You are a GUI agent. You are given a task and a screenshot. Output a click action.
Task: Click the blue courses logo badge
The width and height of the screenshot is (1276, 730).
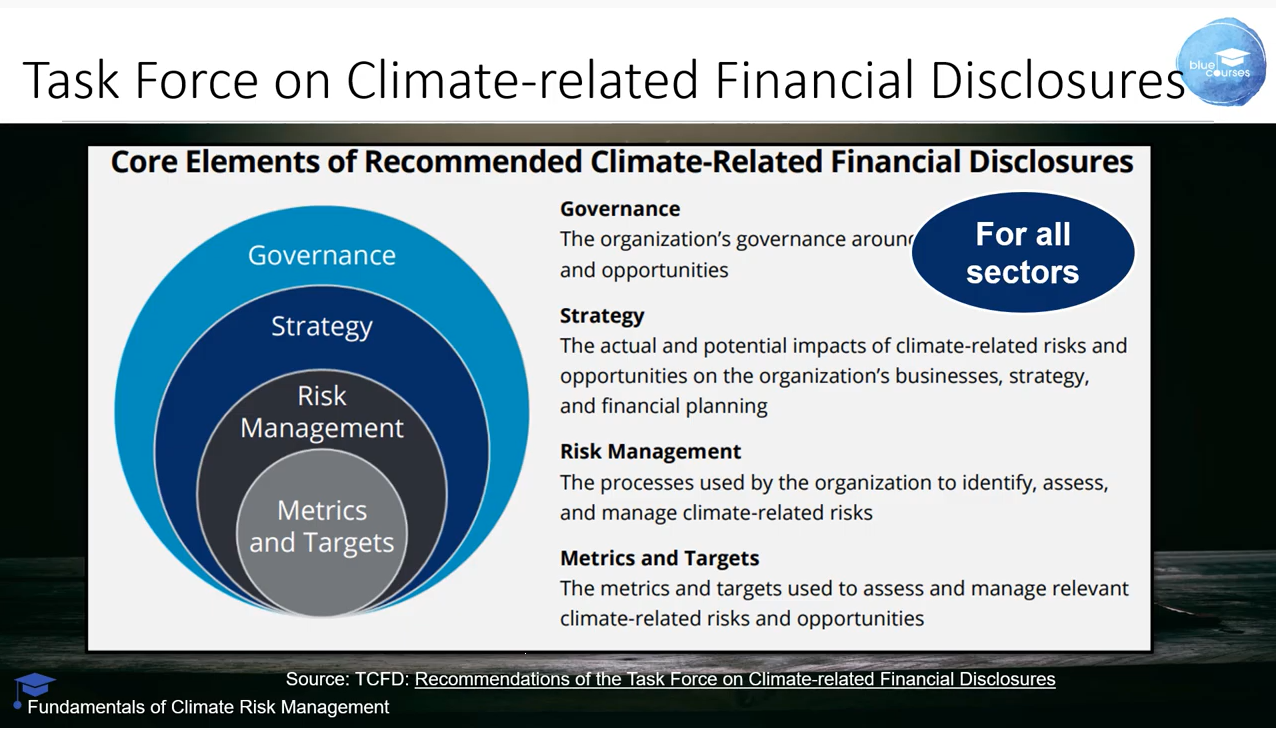pos(1221,62)
